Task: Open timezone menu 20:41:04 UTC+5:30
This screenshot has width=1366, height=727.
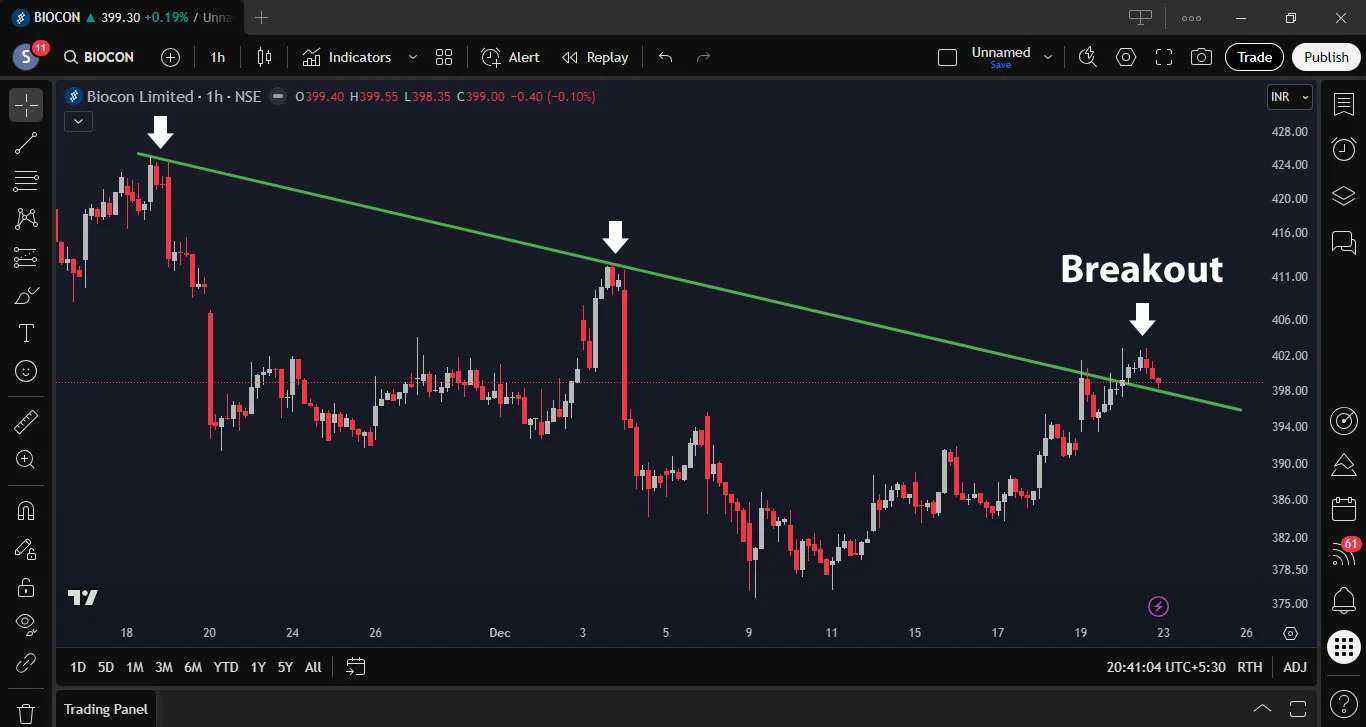Action: 1166,667
